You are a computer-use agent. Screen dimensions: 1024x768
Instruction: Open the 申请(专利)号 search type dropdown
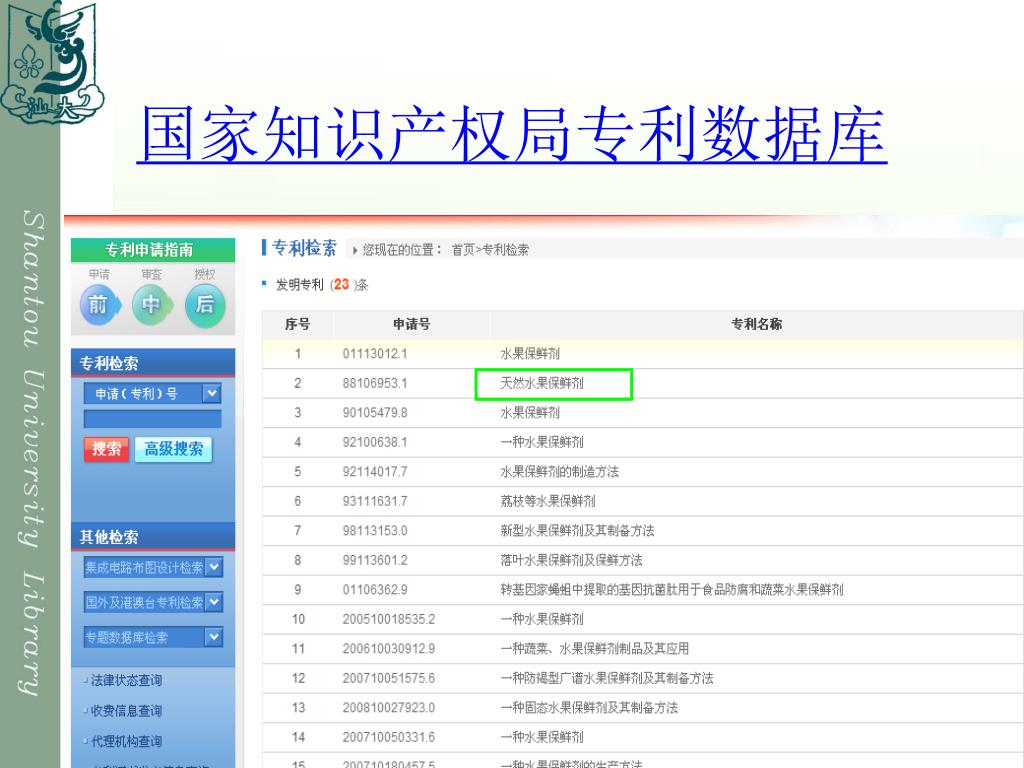pyautogui.click(x=152, y=393)
